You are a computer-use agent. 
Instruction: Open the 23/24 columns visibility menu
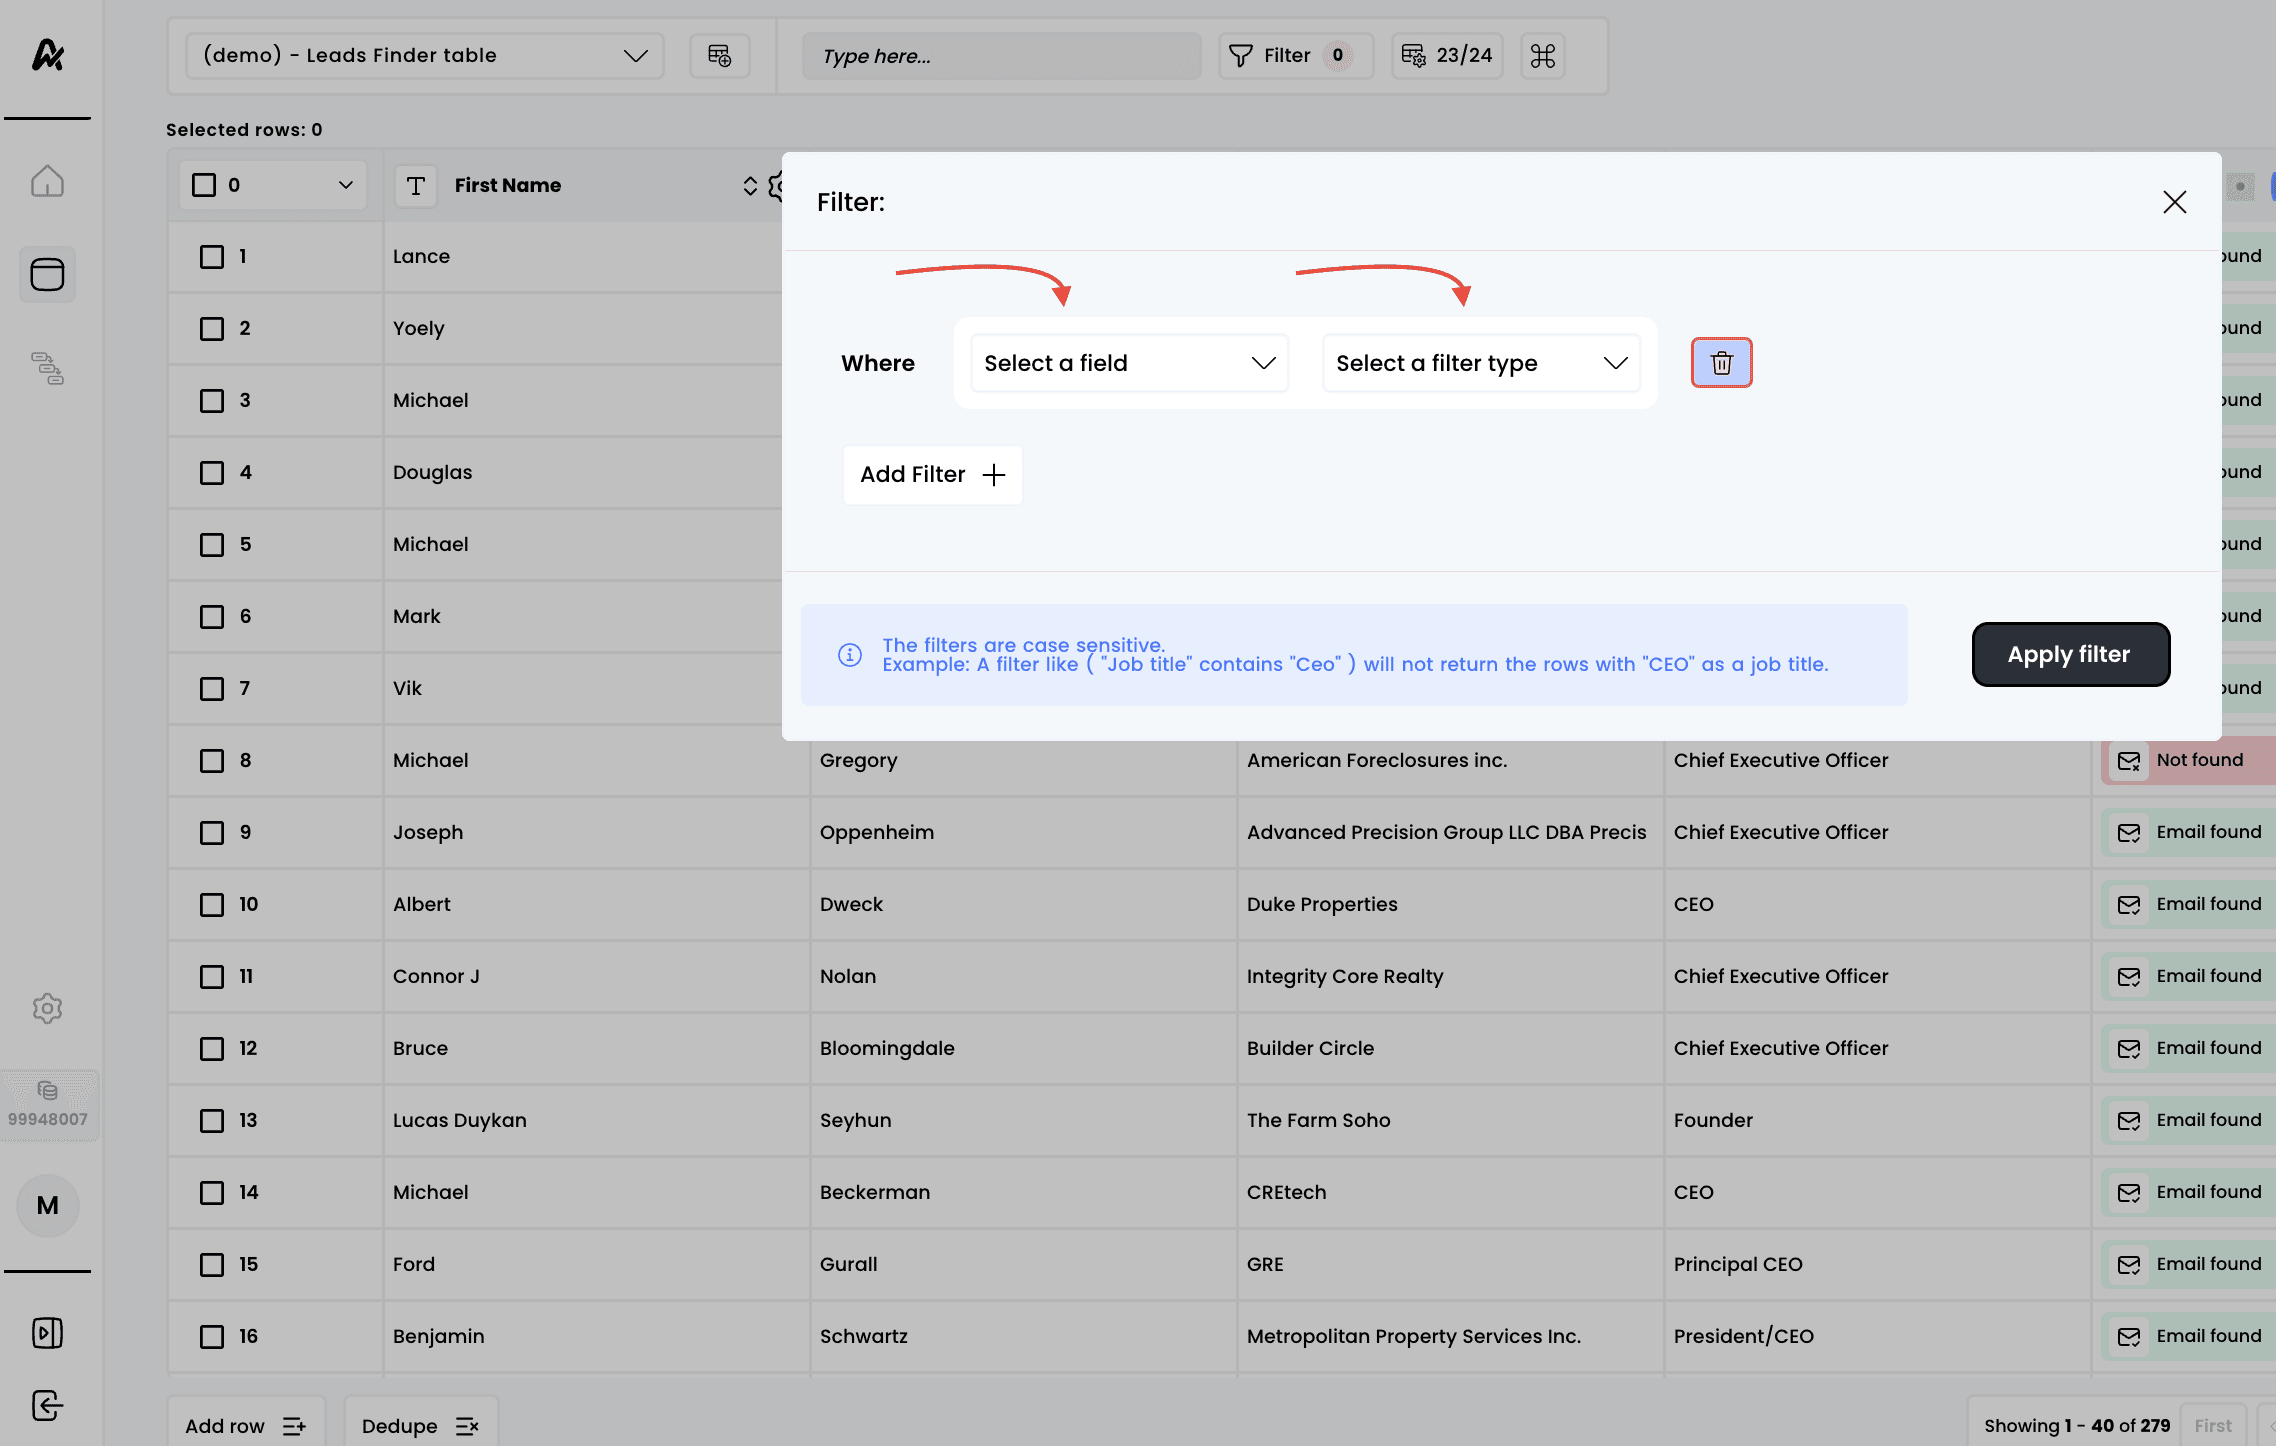[1447, 56]
